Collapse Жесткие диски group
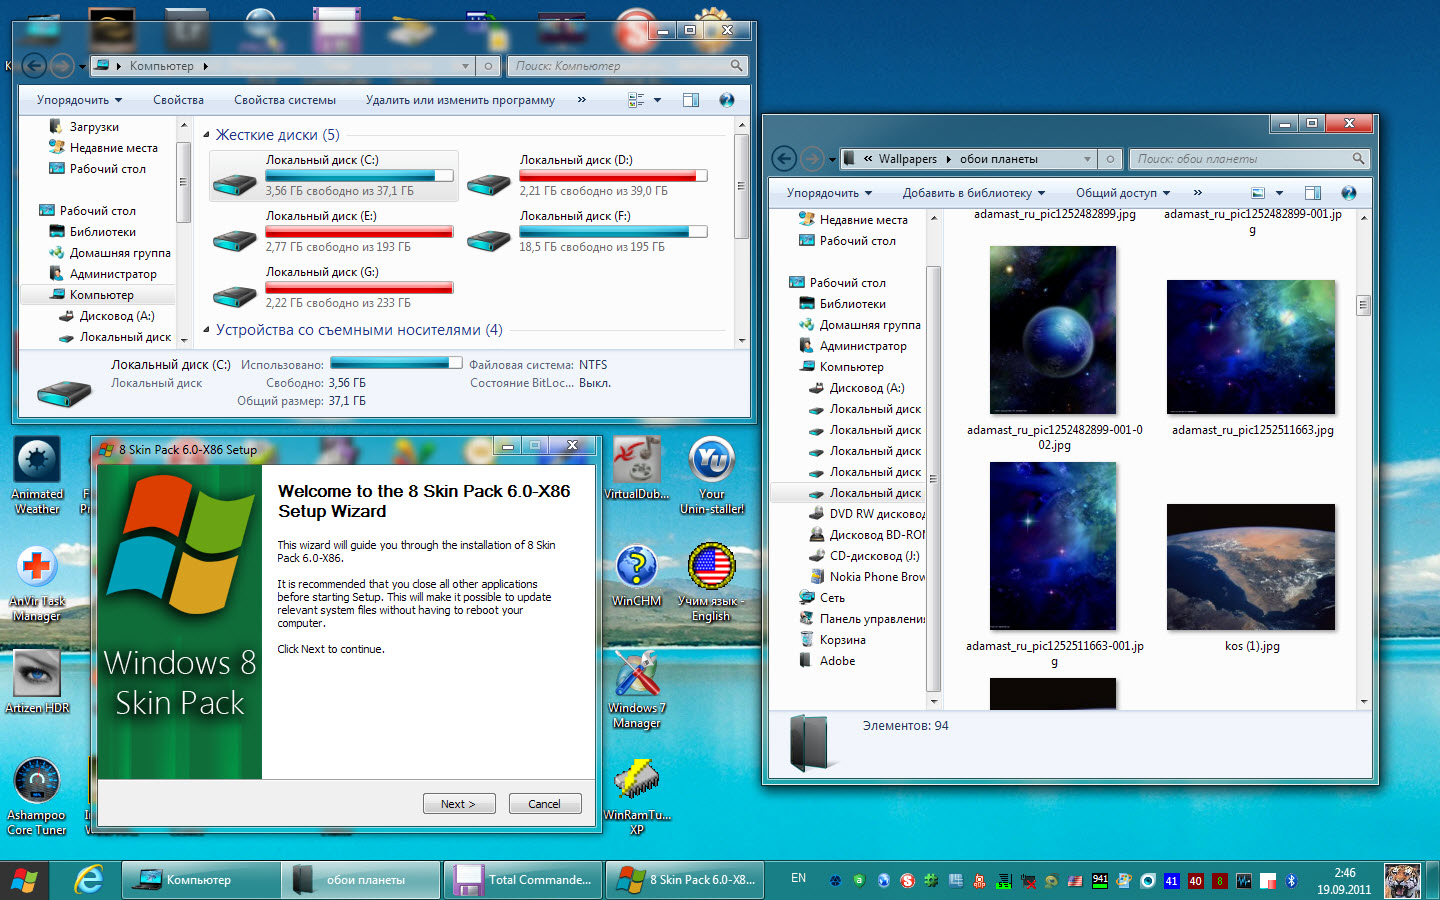This screenshot has width=1440, height=900. pos(206,135)
